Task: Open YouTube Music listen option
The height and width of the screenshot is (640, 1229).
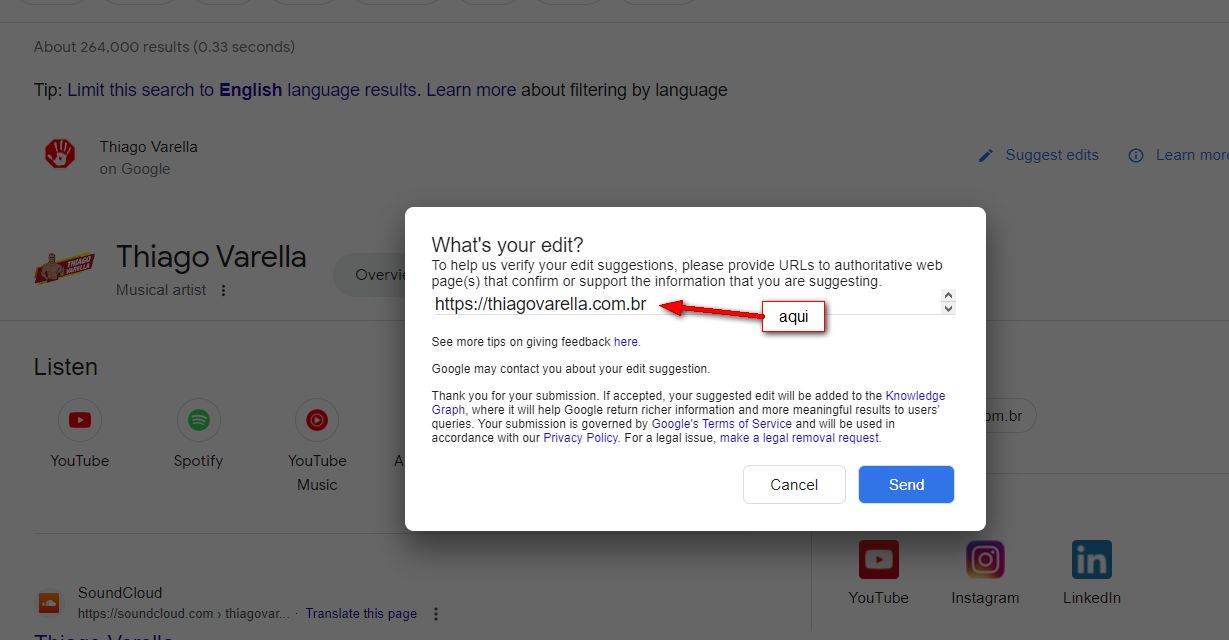Action: point(317,420)
